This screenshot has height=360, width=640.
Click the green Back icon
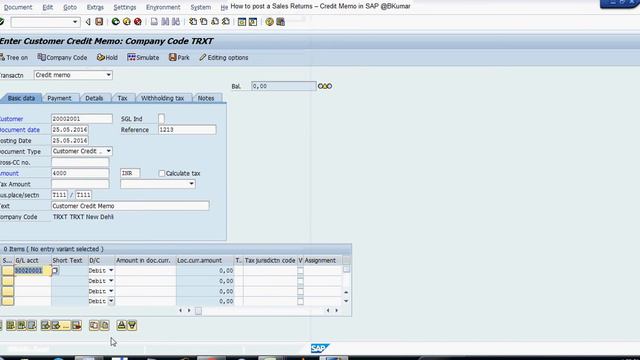116,22
